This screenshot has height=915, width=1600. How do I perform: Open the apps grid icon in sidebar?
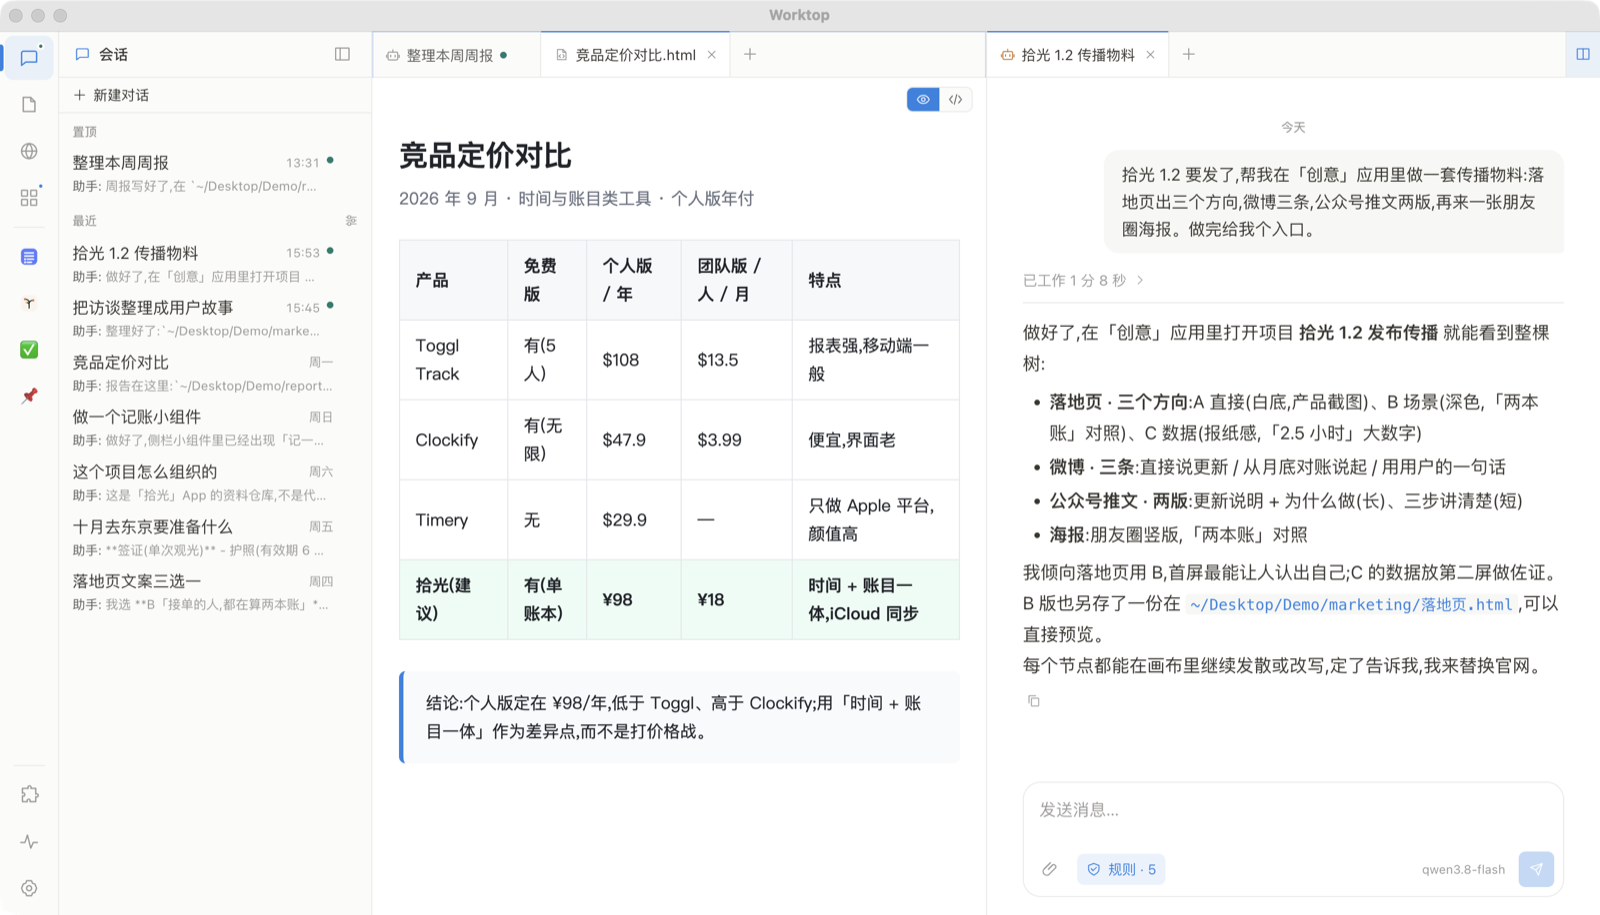[29, 197]
